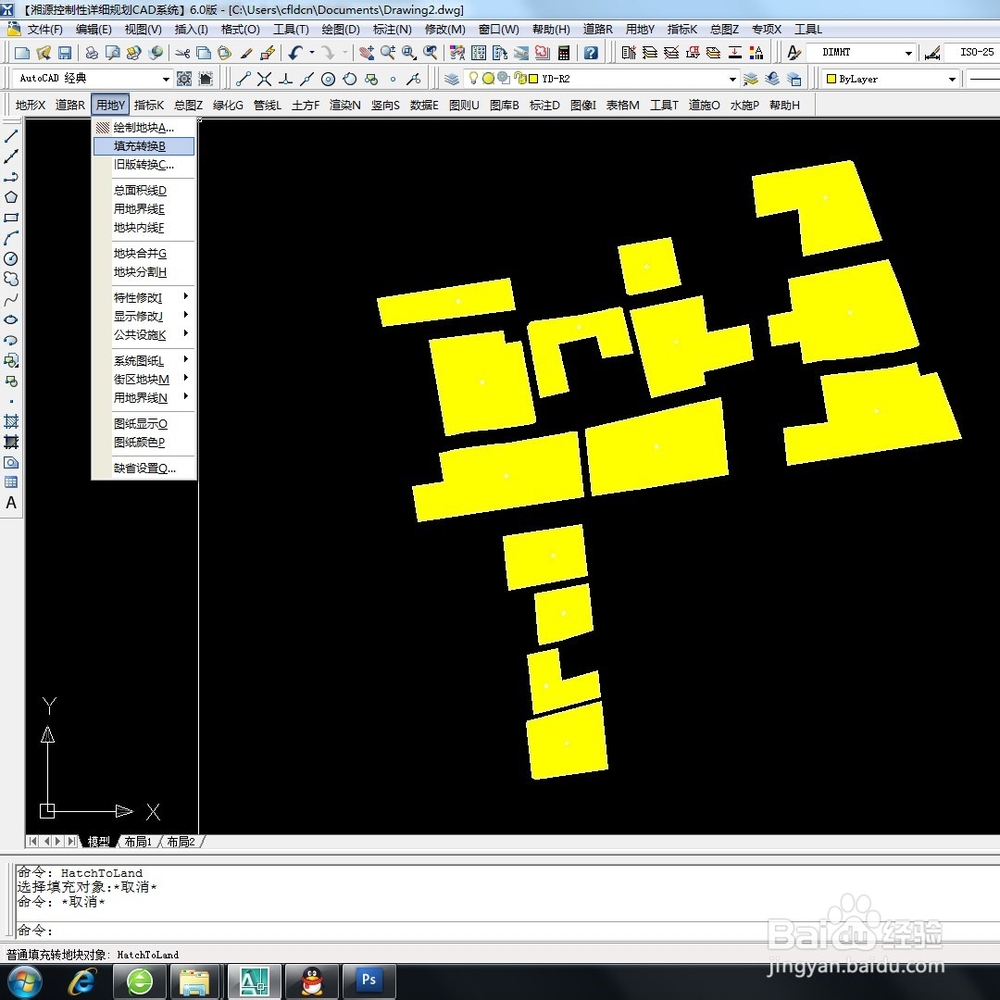
Task: Select the Ellipse draw tool
Action: coord(11,320)
